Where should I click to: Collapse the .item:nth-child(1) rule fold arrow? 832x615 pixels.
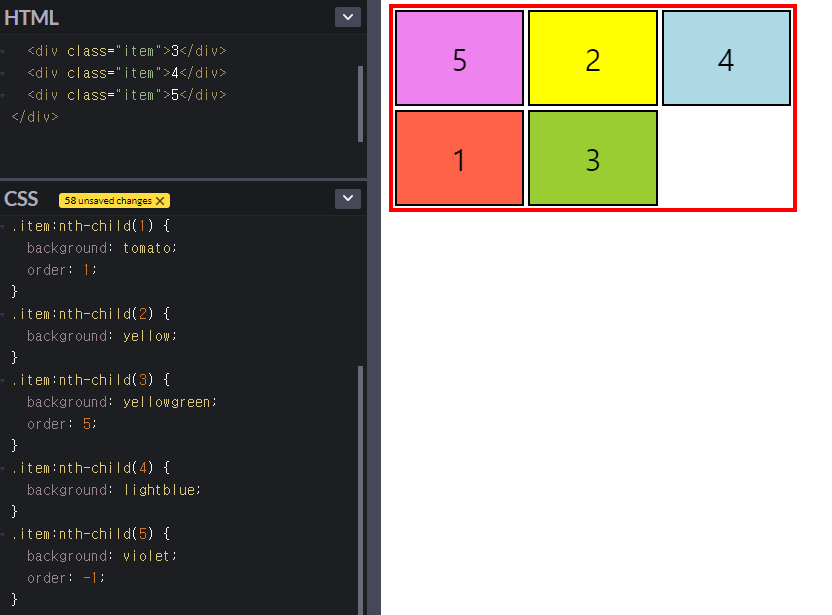tap(3, 227)
